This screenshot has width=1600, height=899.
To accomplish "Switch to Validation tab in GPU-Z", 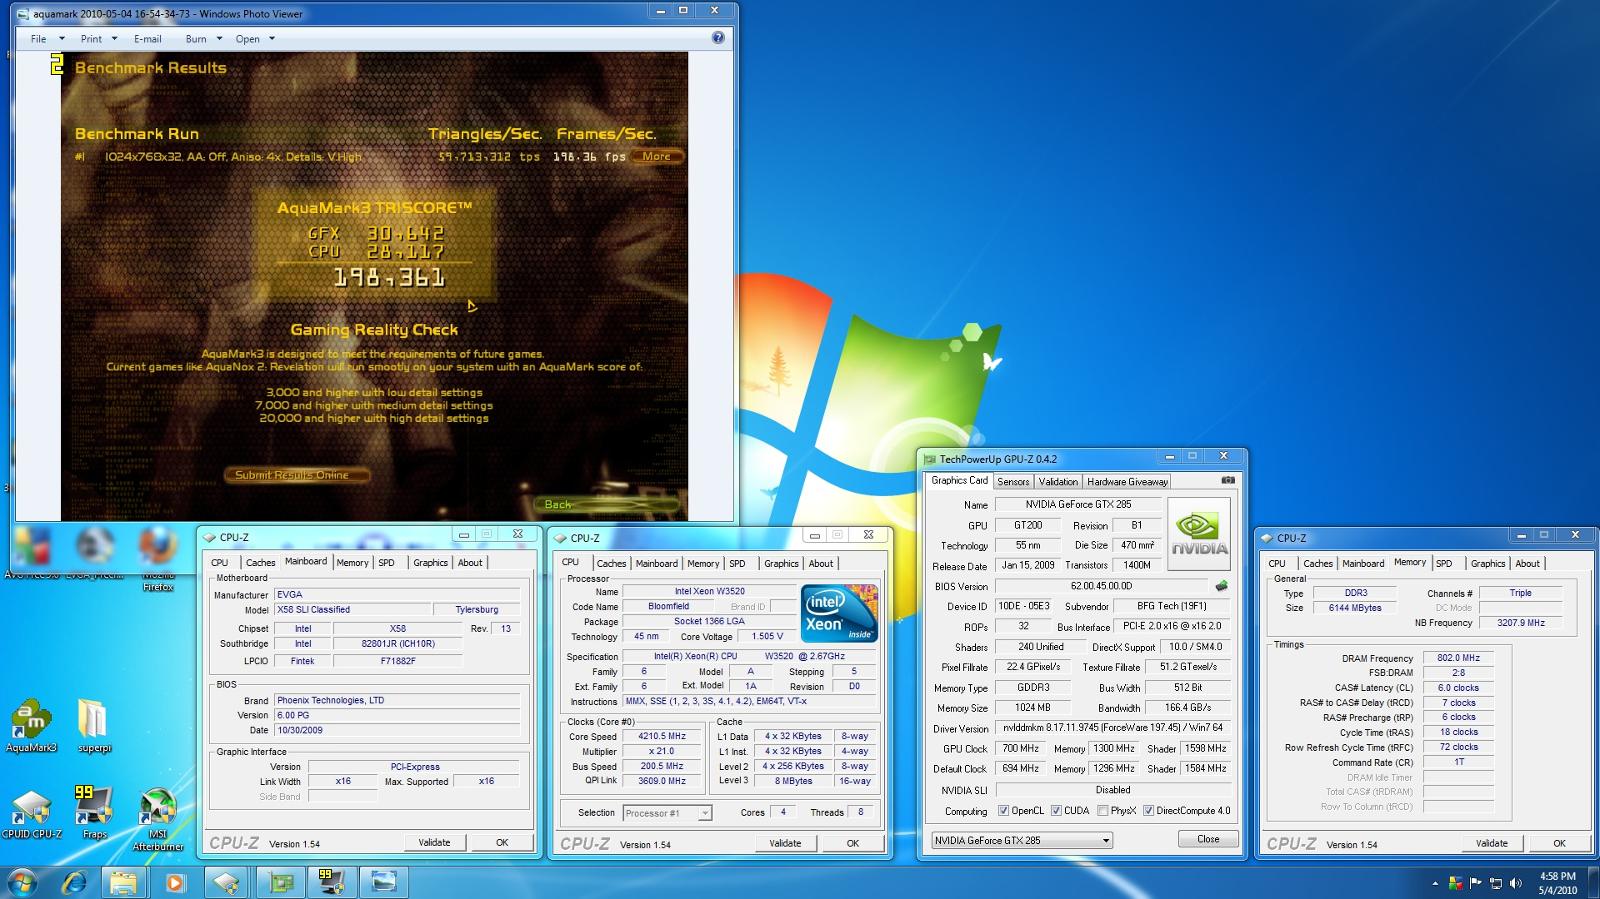I will coord(1058,481).
